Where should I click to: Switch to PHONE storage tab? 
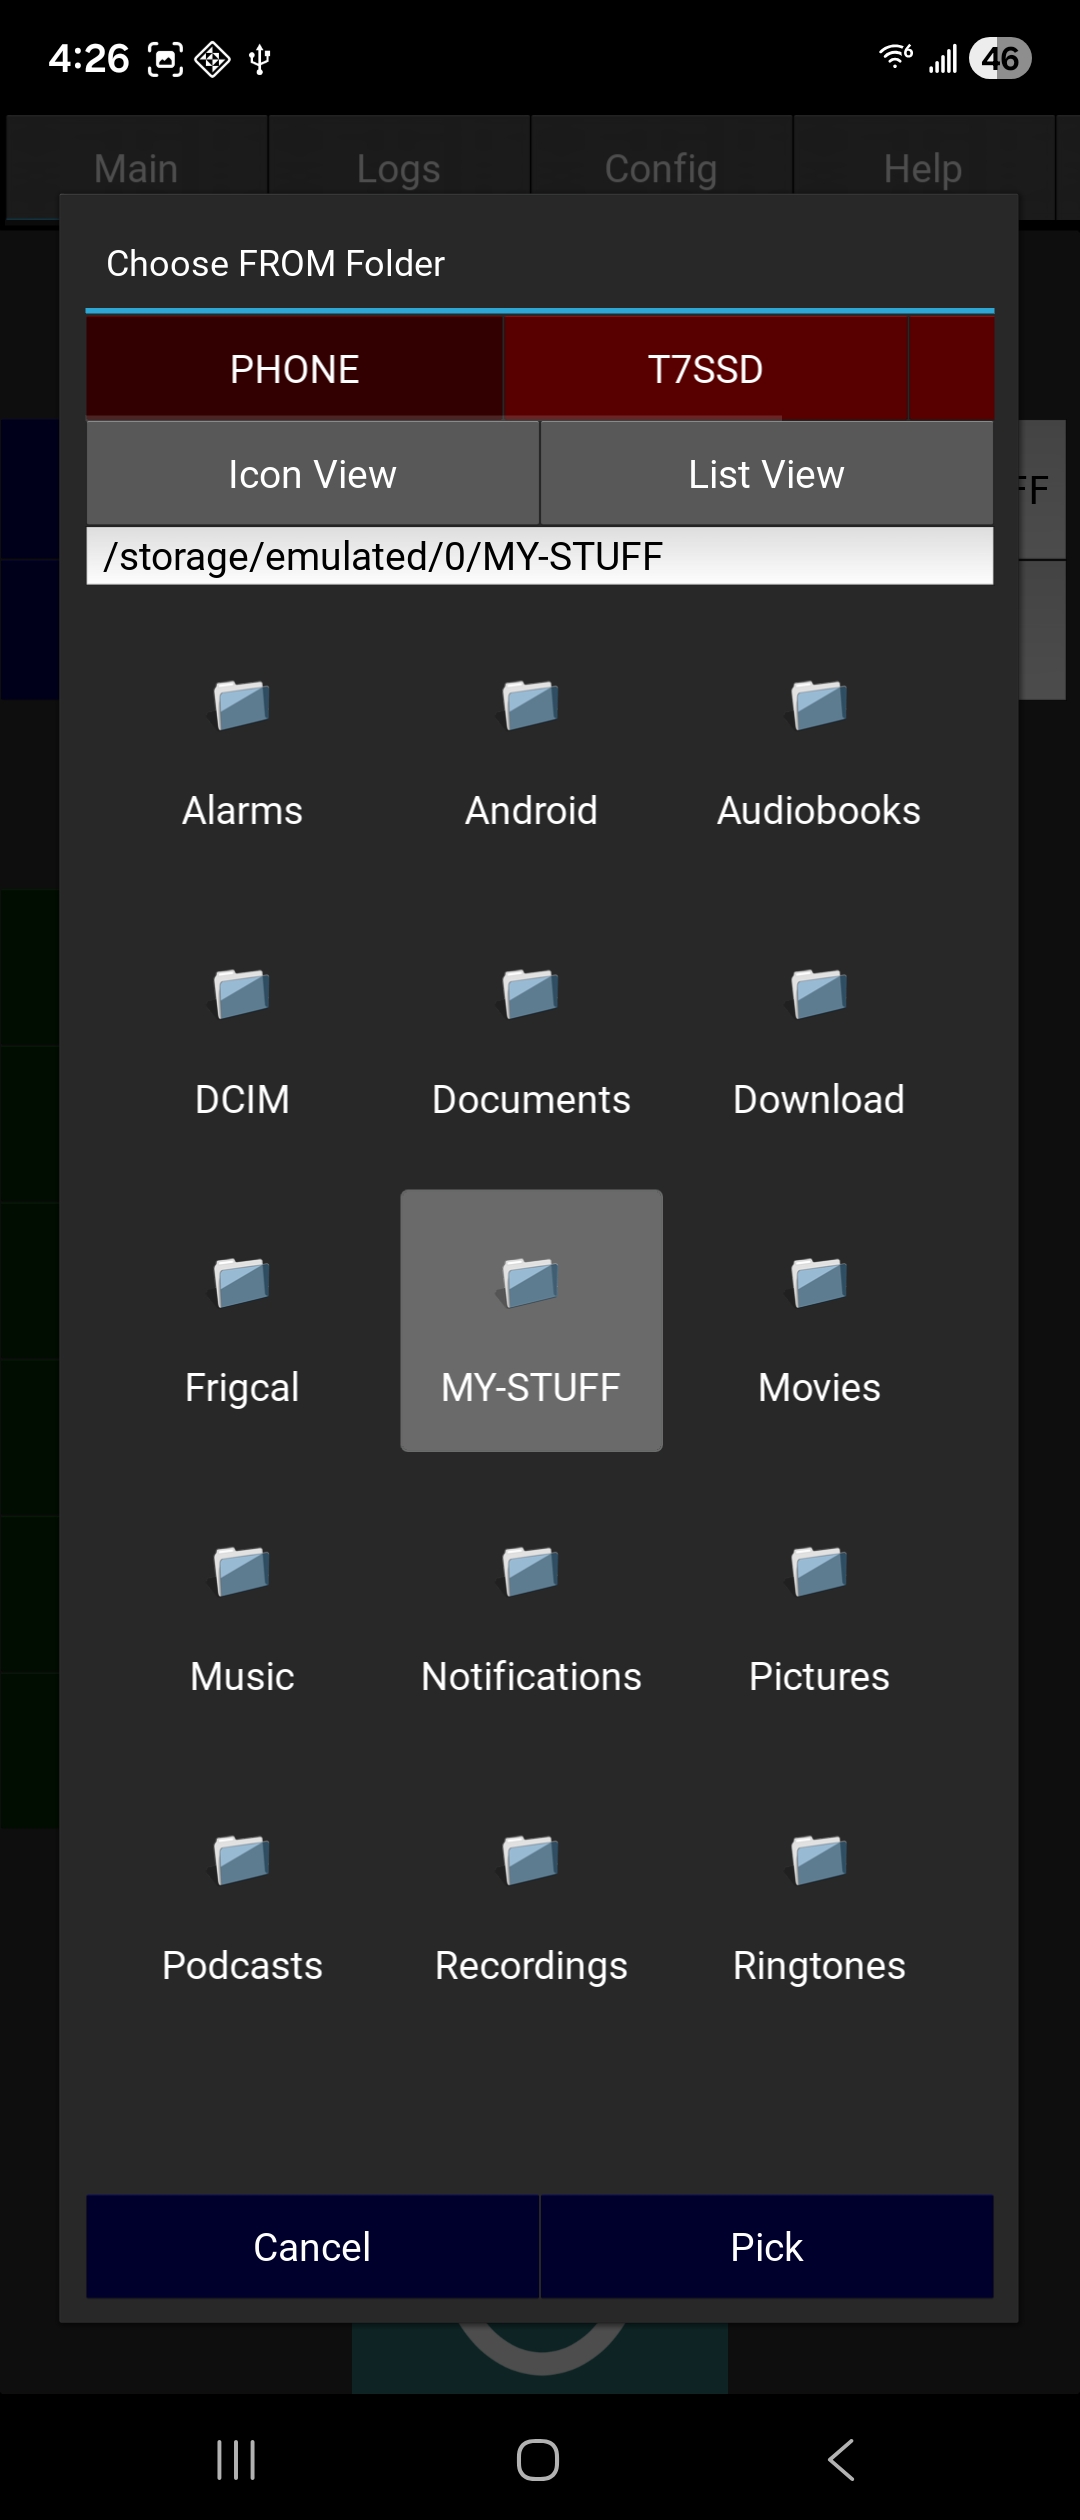point(294,369)
